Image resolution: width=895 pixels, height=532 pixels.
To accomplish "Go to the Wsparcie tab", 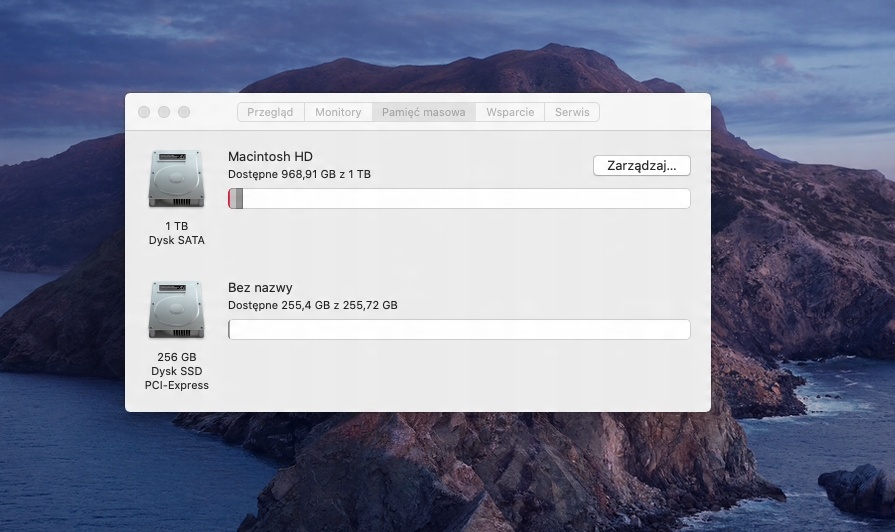I will click(x=510, y=112).
